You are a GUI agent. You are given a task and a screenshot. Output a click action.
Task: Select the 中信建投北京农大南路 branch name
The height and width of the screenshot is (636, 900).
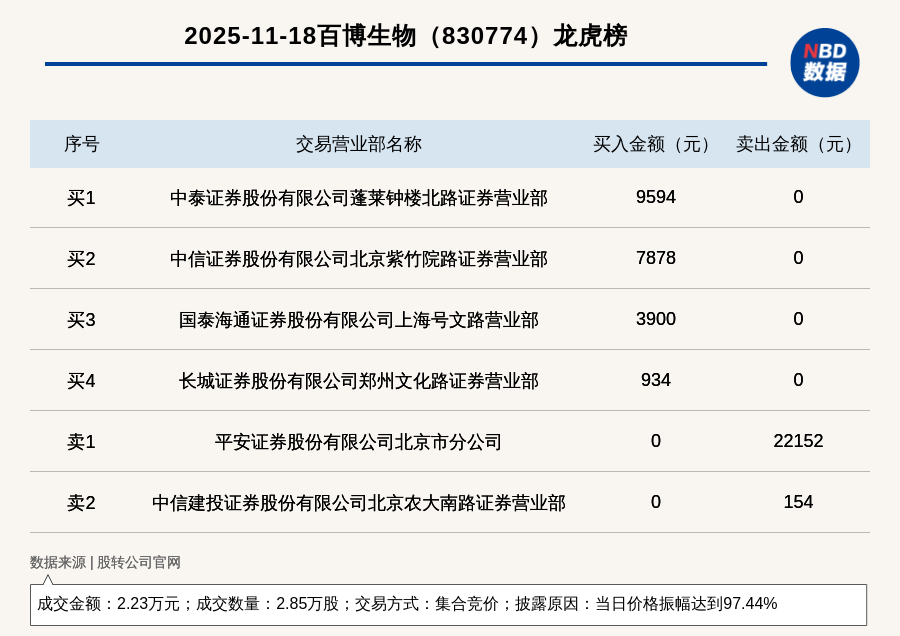tap(358, 503)
